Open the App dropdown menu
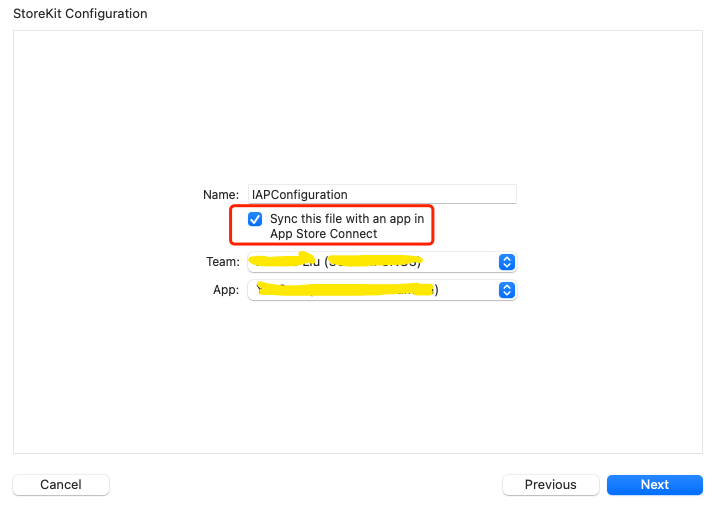 point(381,290)
